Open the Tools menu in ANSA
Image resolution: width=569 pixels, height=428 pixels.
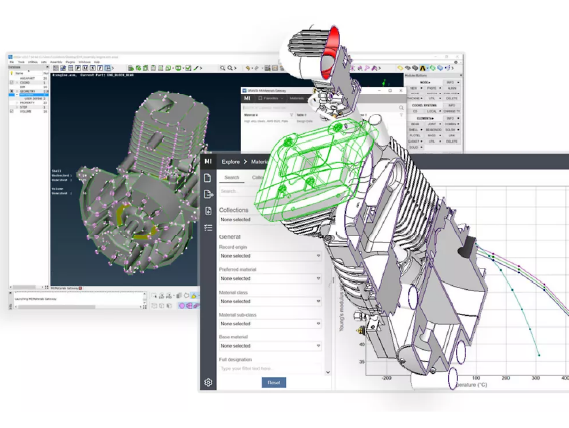pos(21,62)
